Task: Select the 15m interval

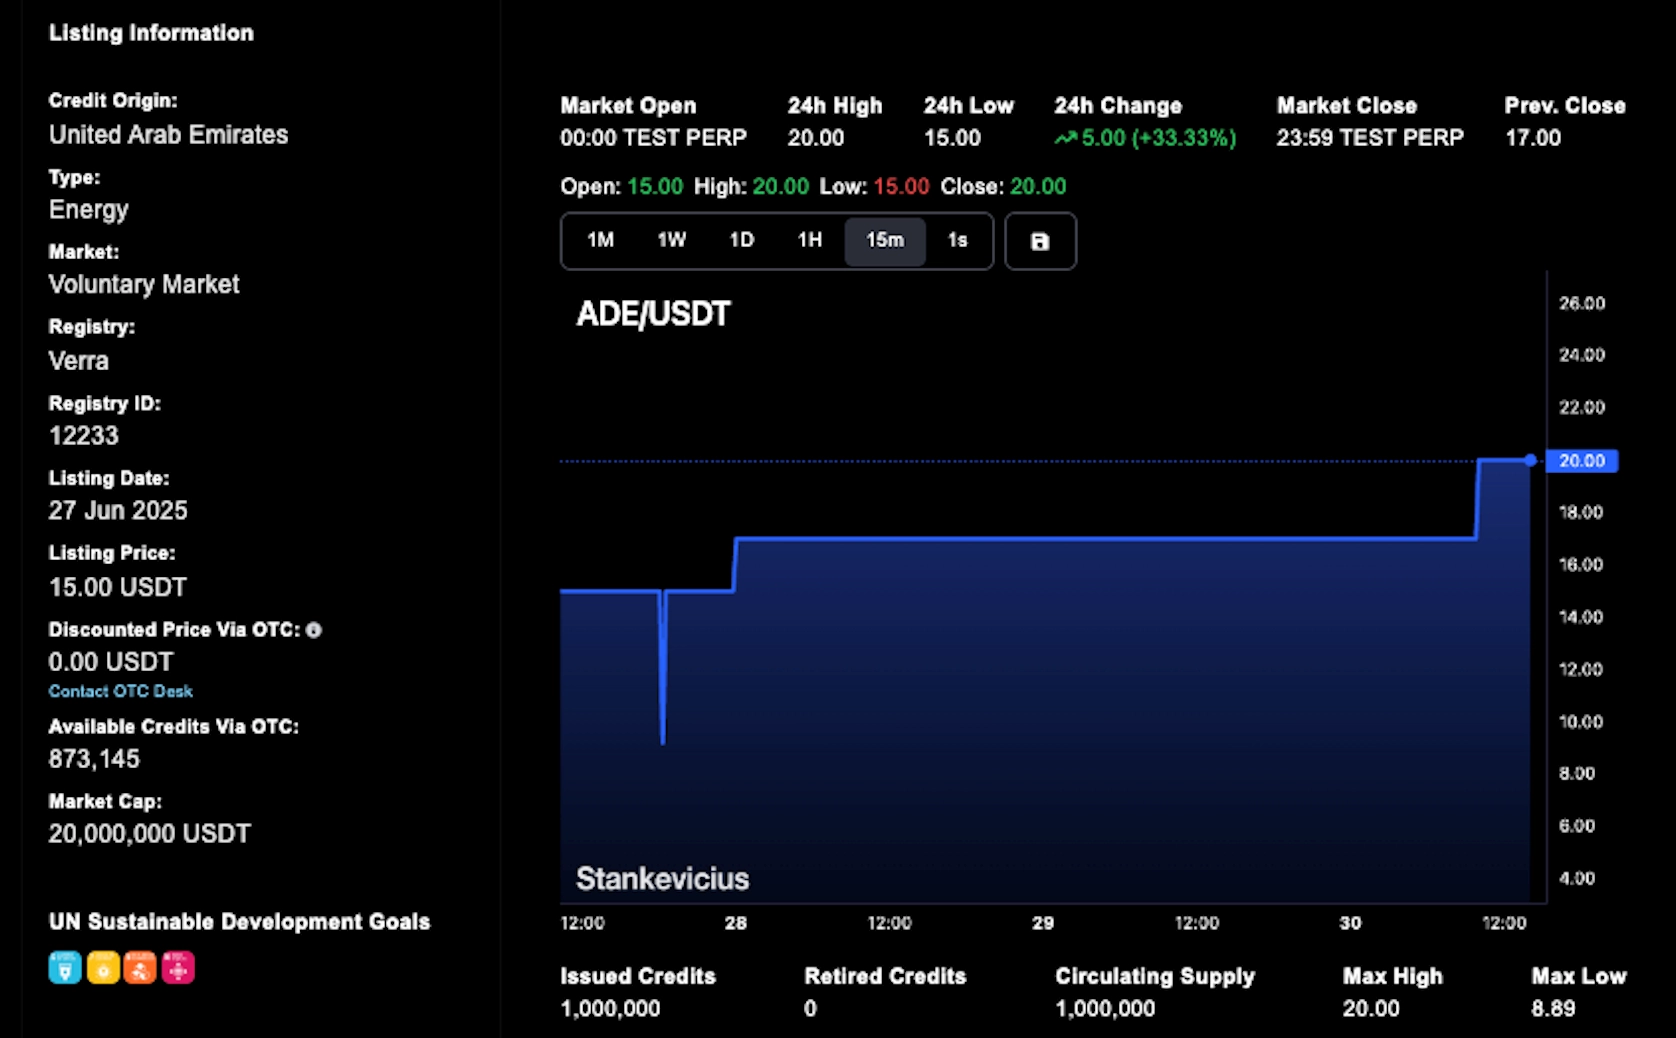Action: click(885, 240)
